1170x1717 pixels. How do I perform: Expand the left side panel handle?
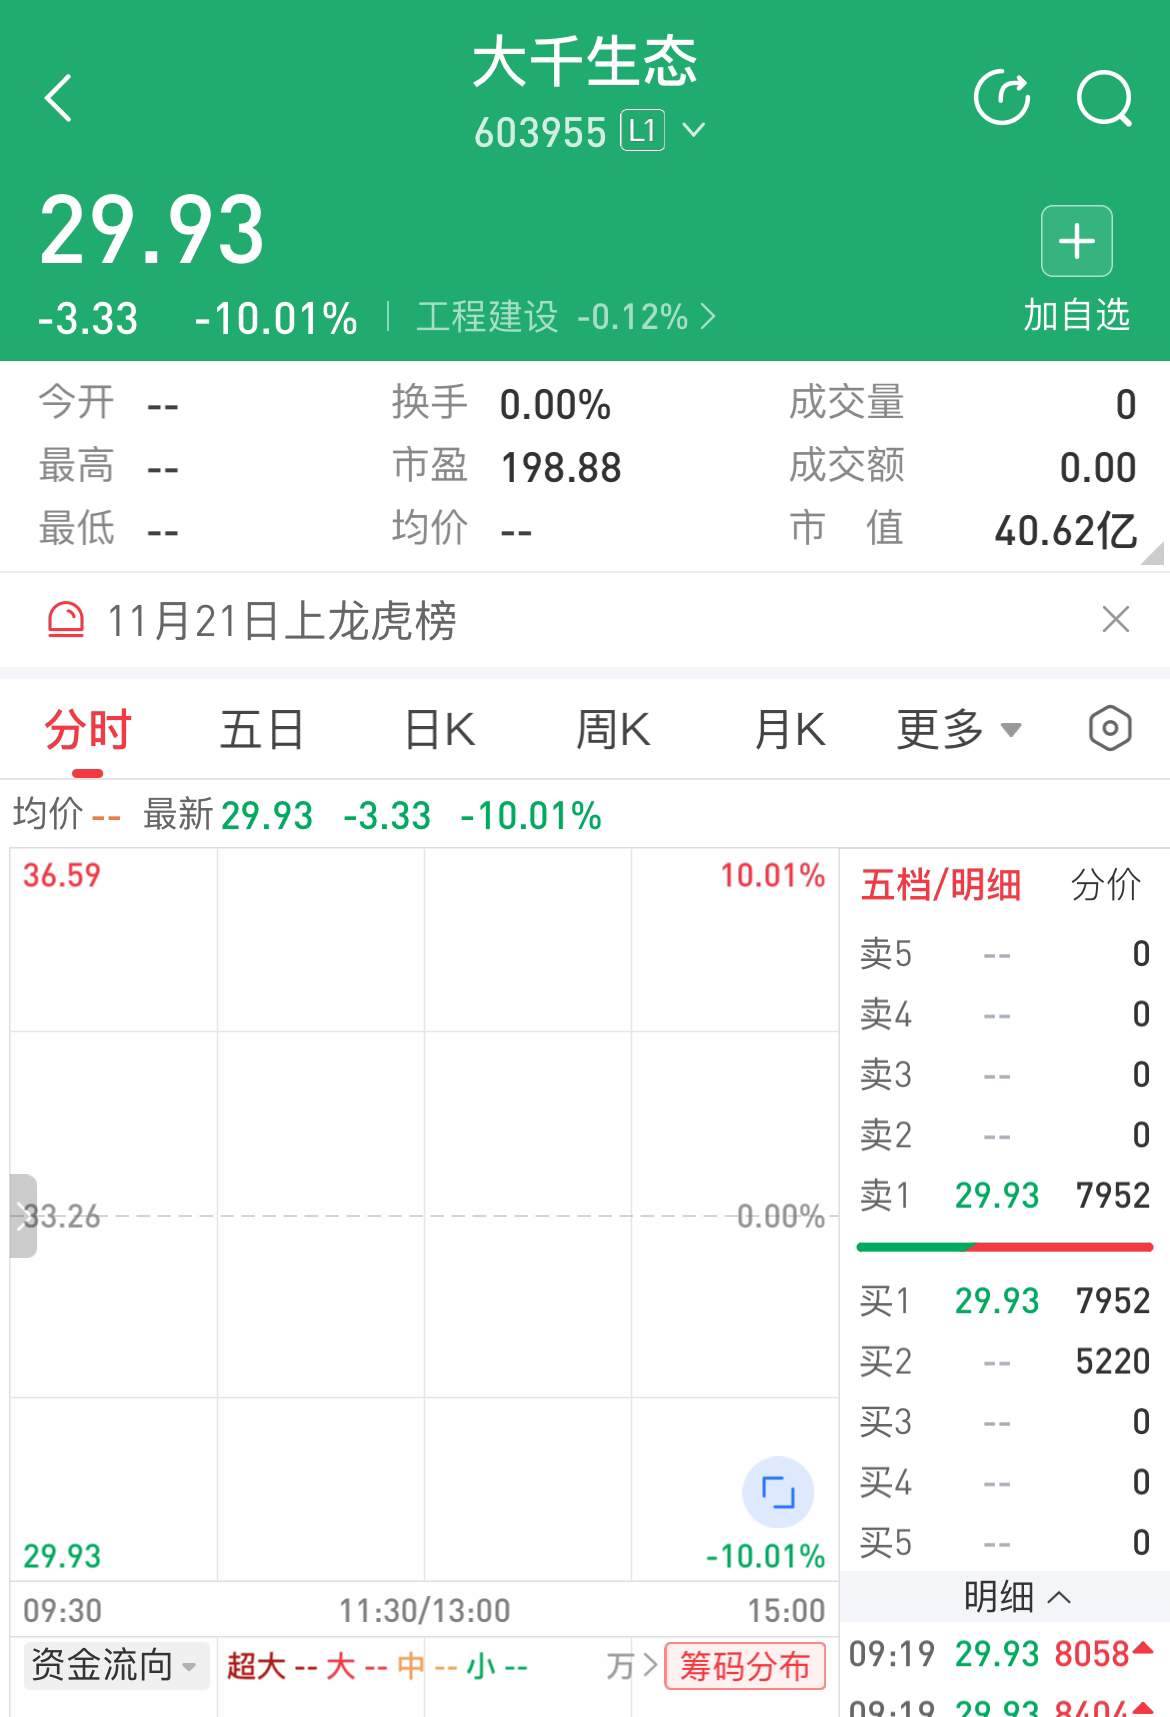(x=23, y=1216)
